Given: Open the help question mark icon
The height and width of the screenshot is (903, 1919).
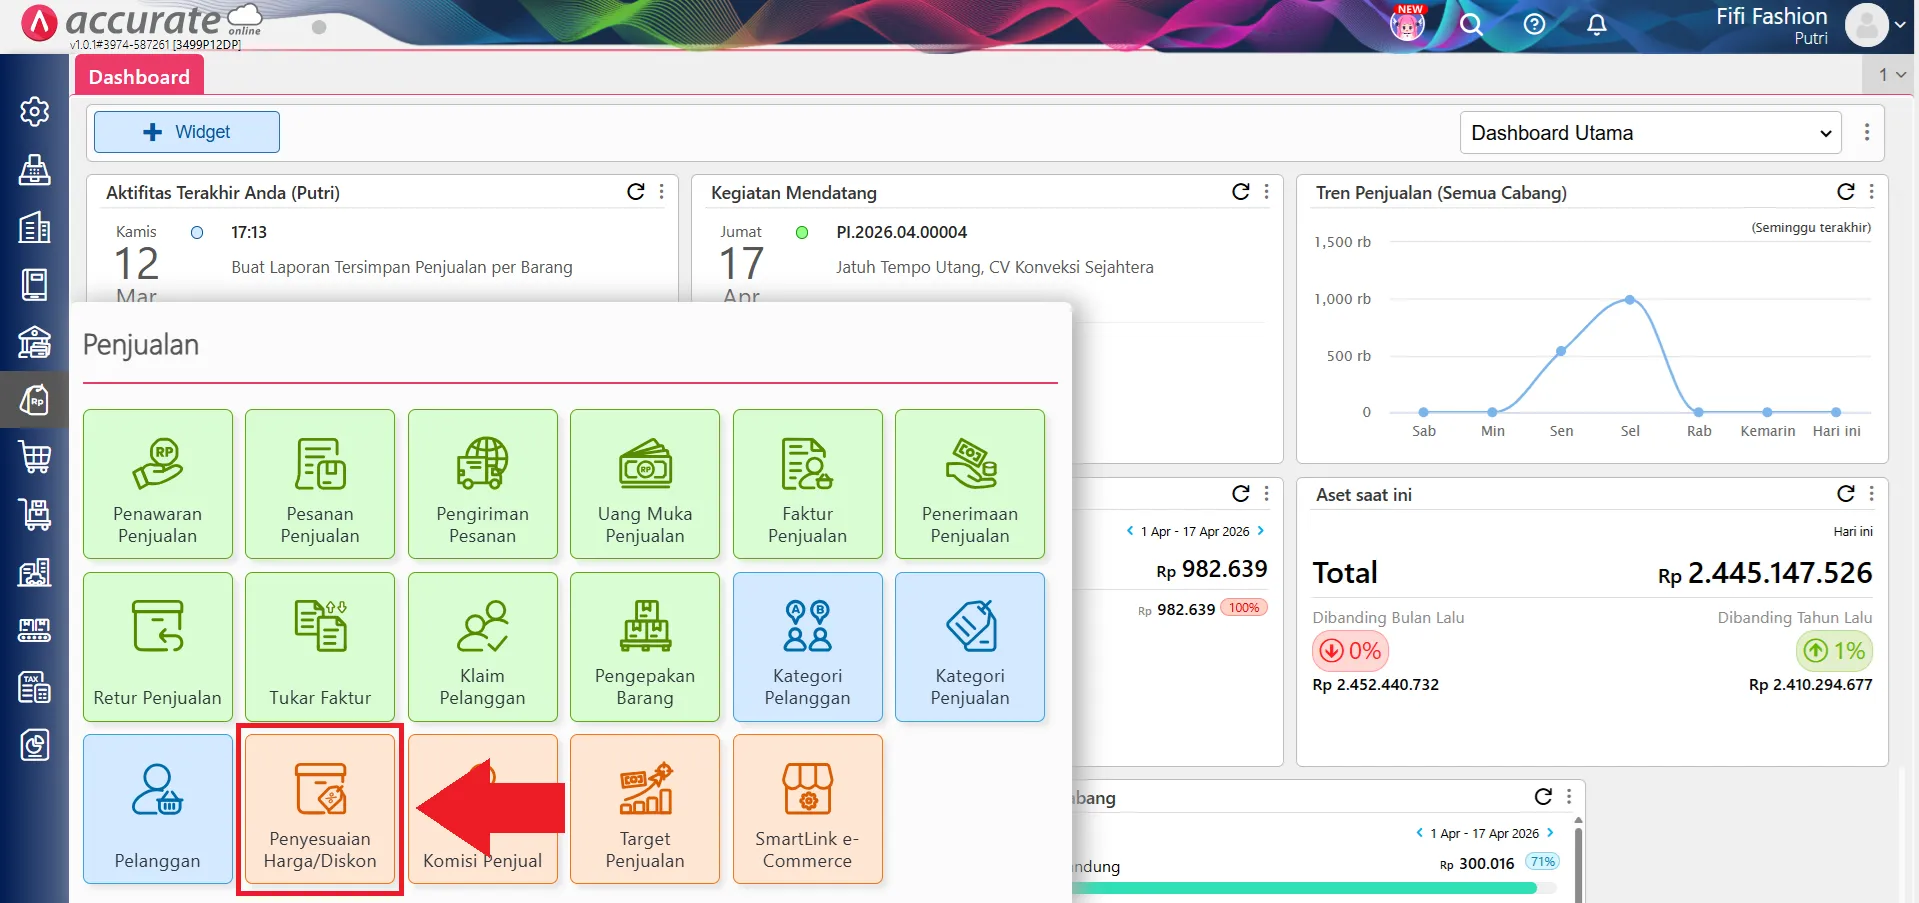Looking at the screenshot, I should [x=1534, y=24].
